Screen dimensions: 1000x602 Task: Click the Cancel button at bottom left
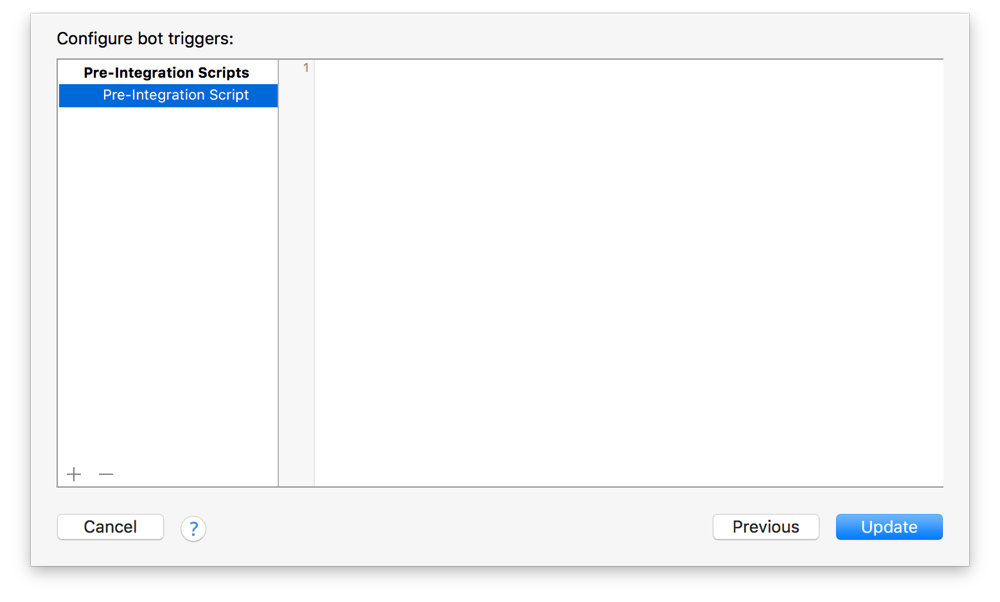point(110,526)
